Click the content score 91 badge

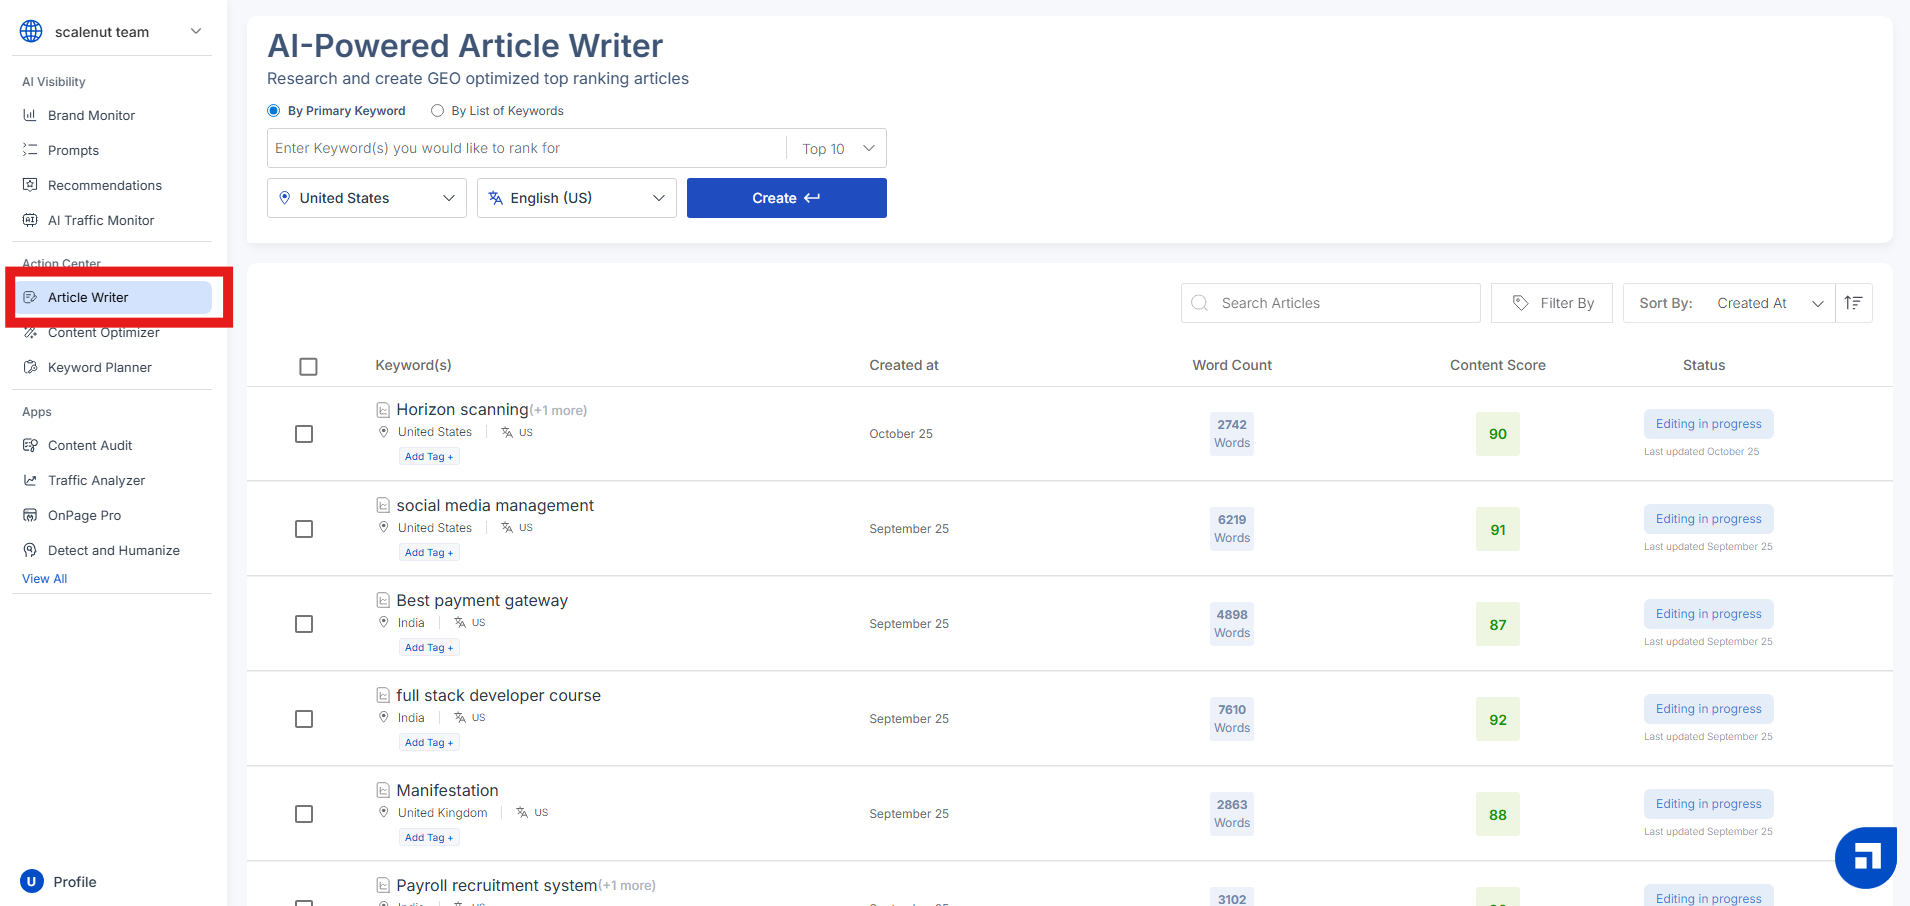[x=1497, y=530]
